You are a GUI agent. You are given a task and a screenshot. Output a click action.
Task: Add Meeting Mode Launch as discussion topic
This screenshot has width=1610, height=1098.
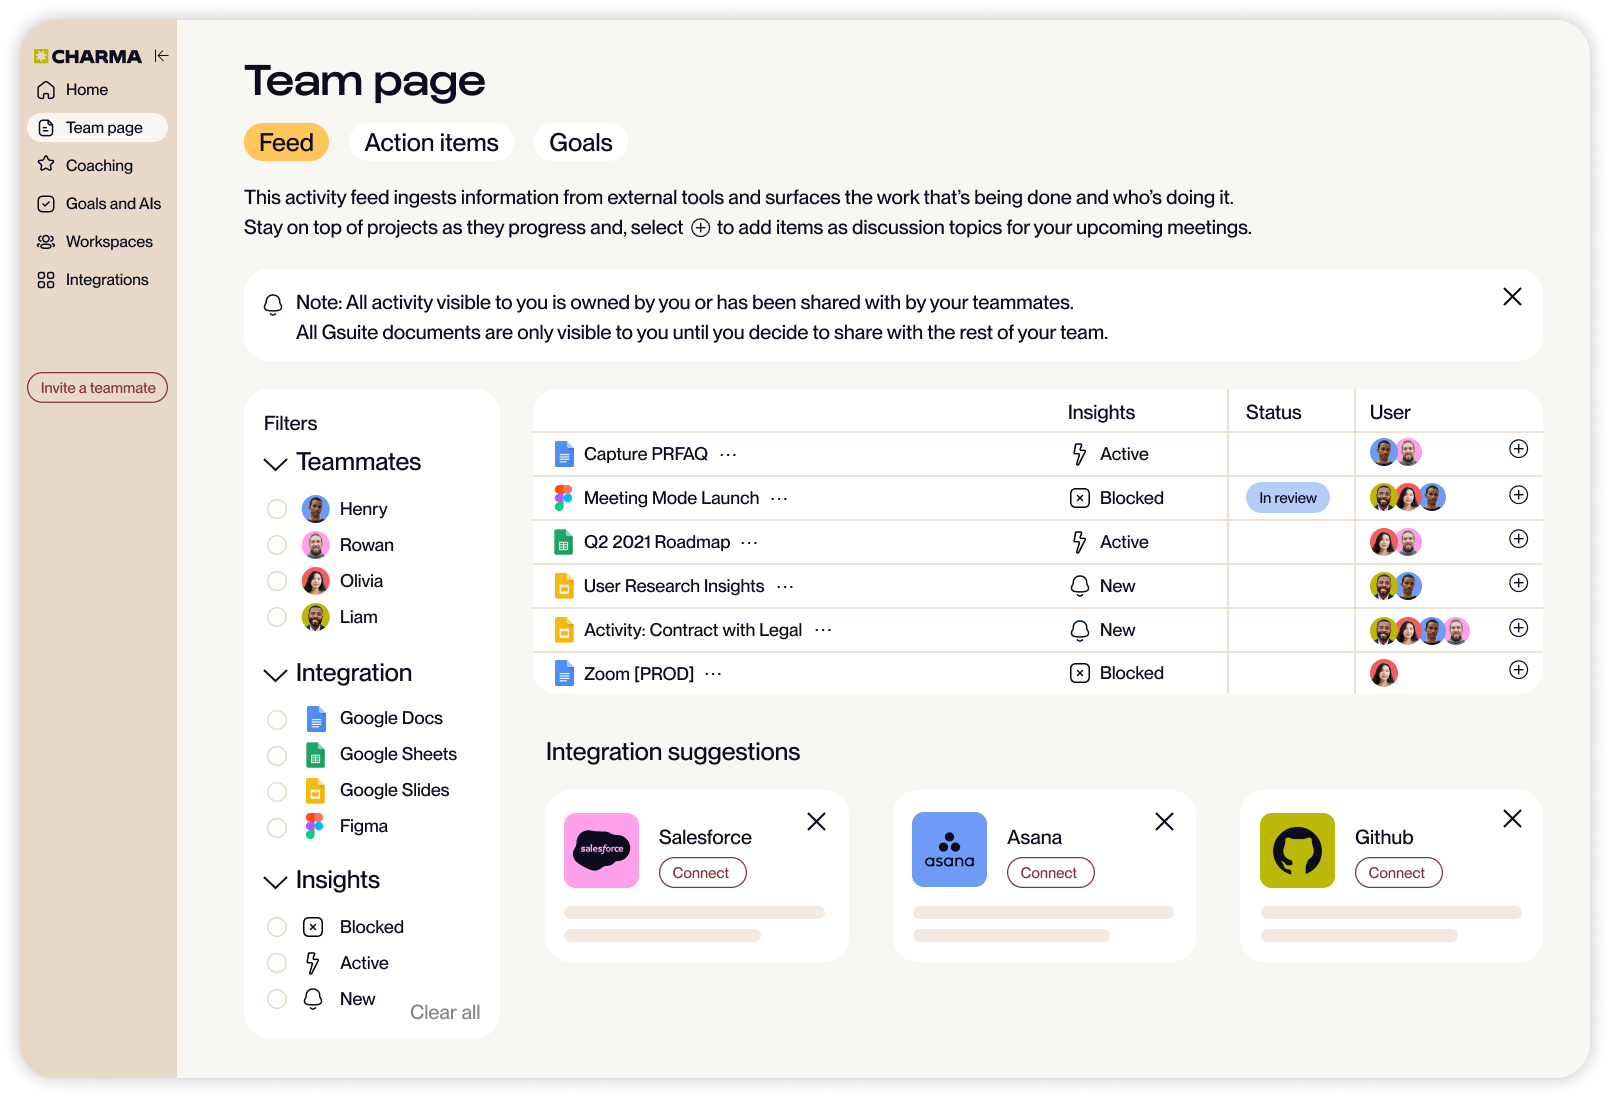pos(1518,495)
